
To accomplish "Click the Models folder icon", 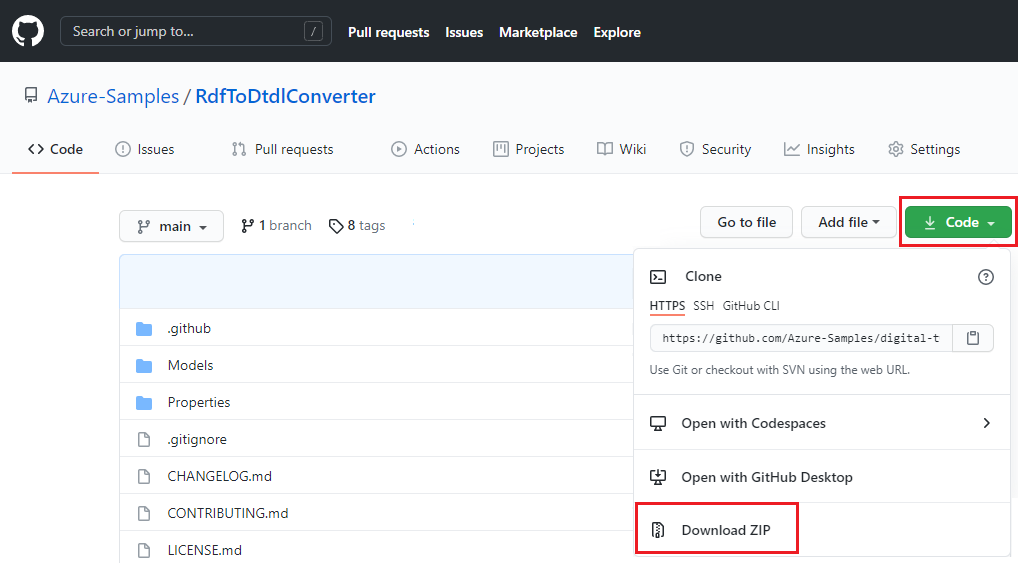I will [x=143, y=366].
